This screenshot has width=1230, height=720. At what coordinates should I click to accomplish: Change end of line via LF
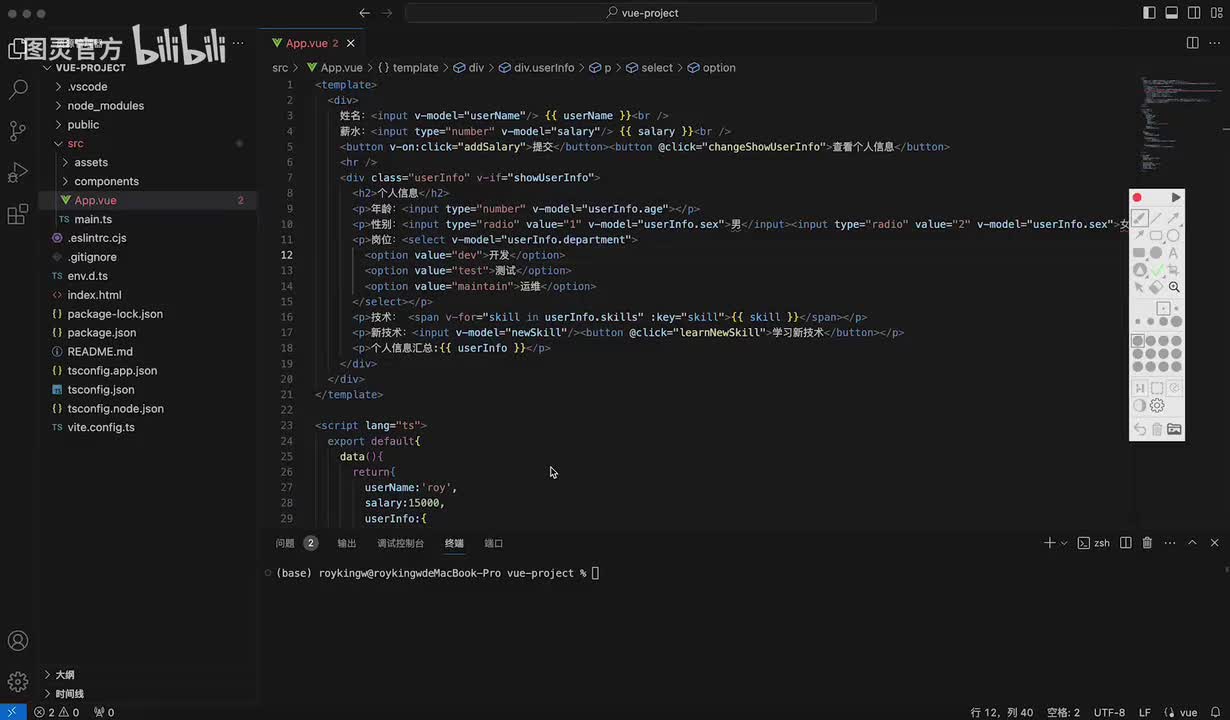1144,712
